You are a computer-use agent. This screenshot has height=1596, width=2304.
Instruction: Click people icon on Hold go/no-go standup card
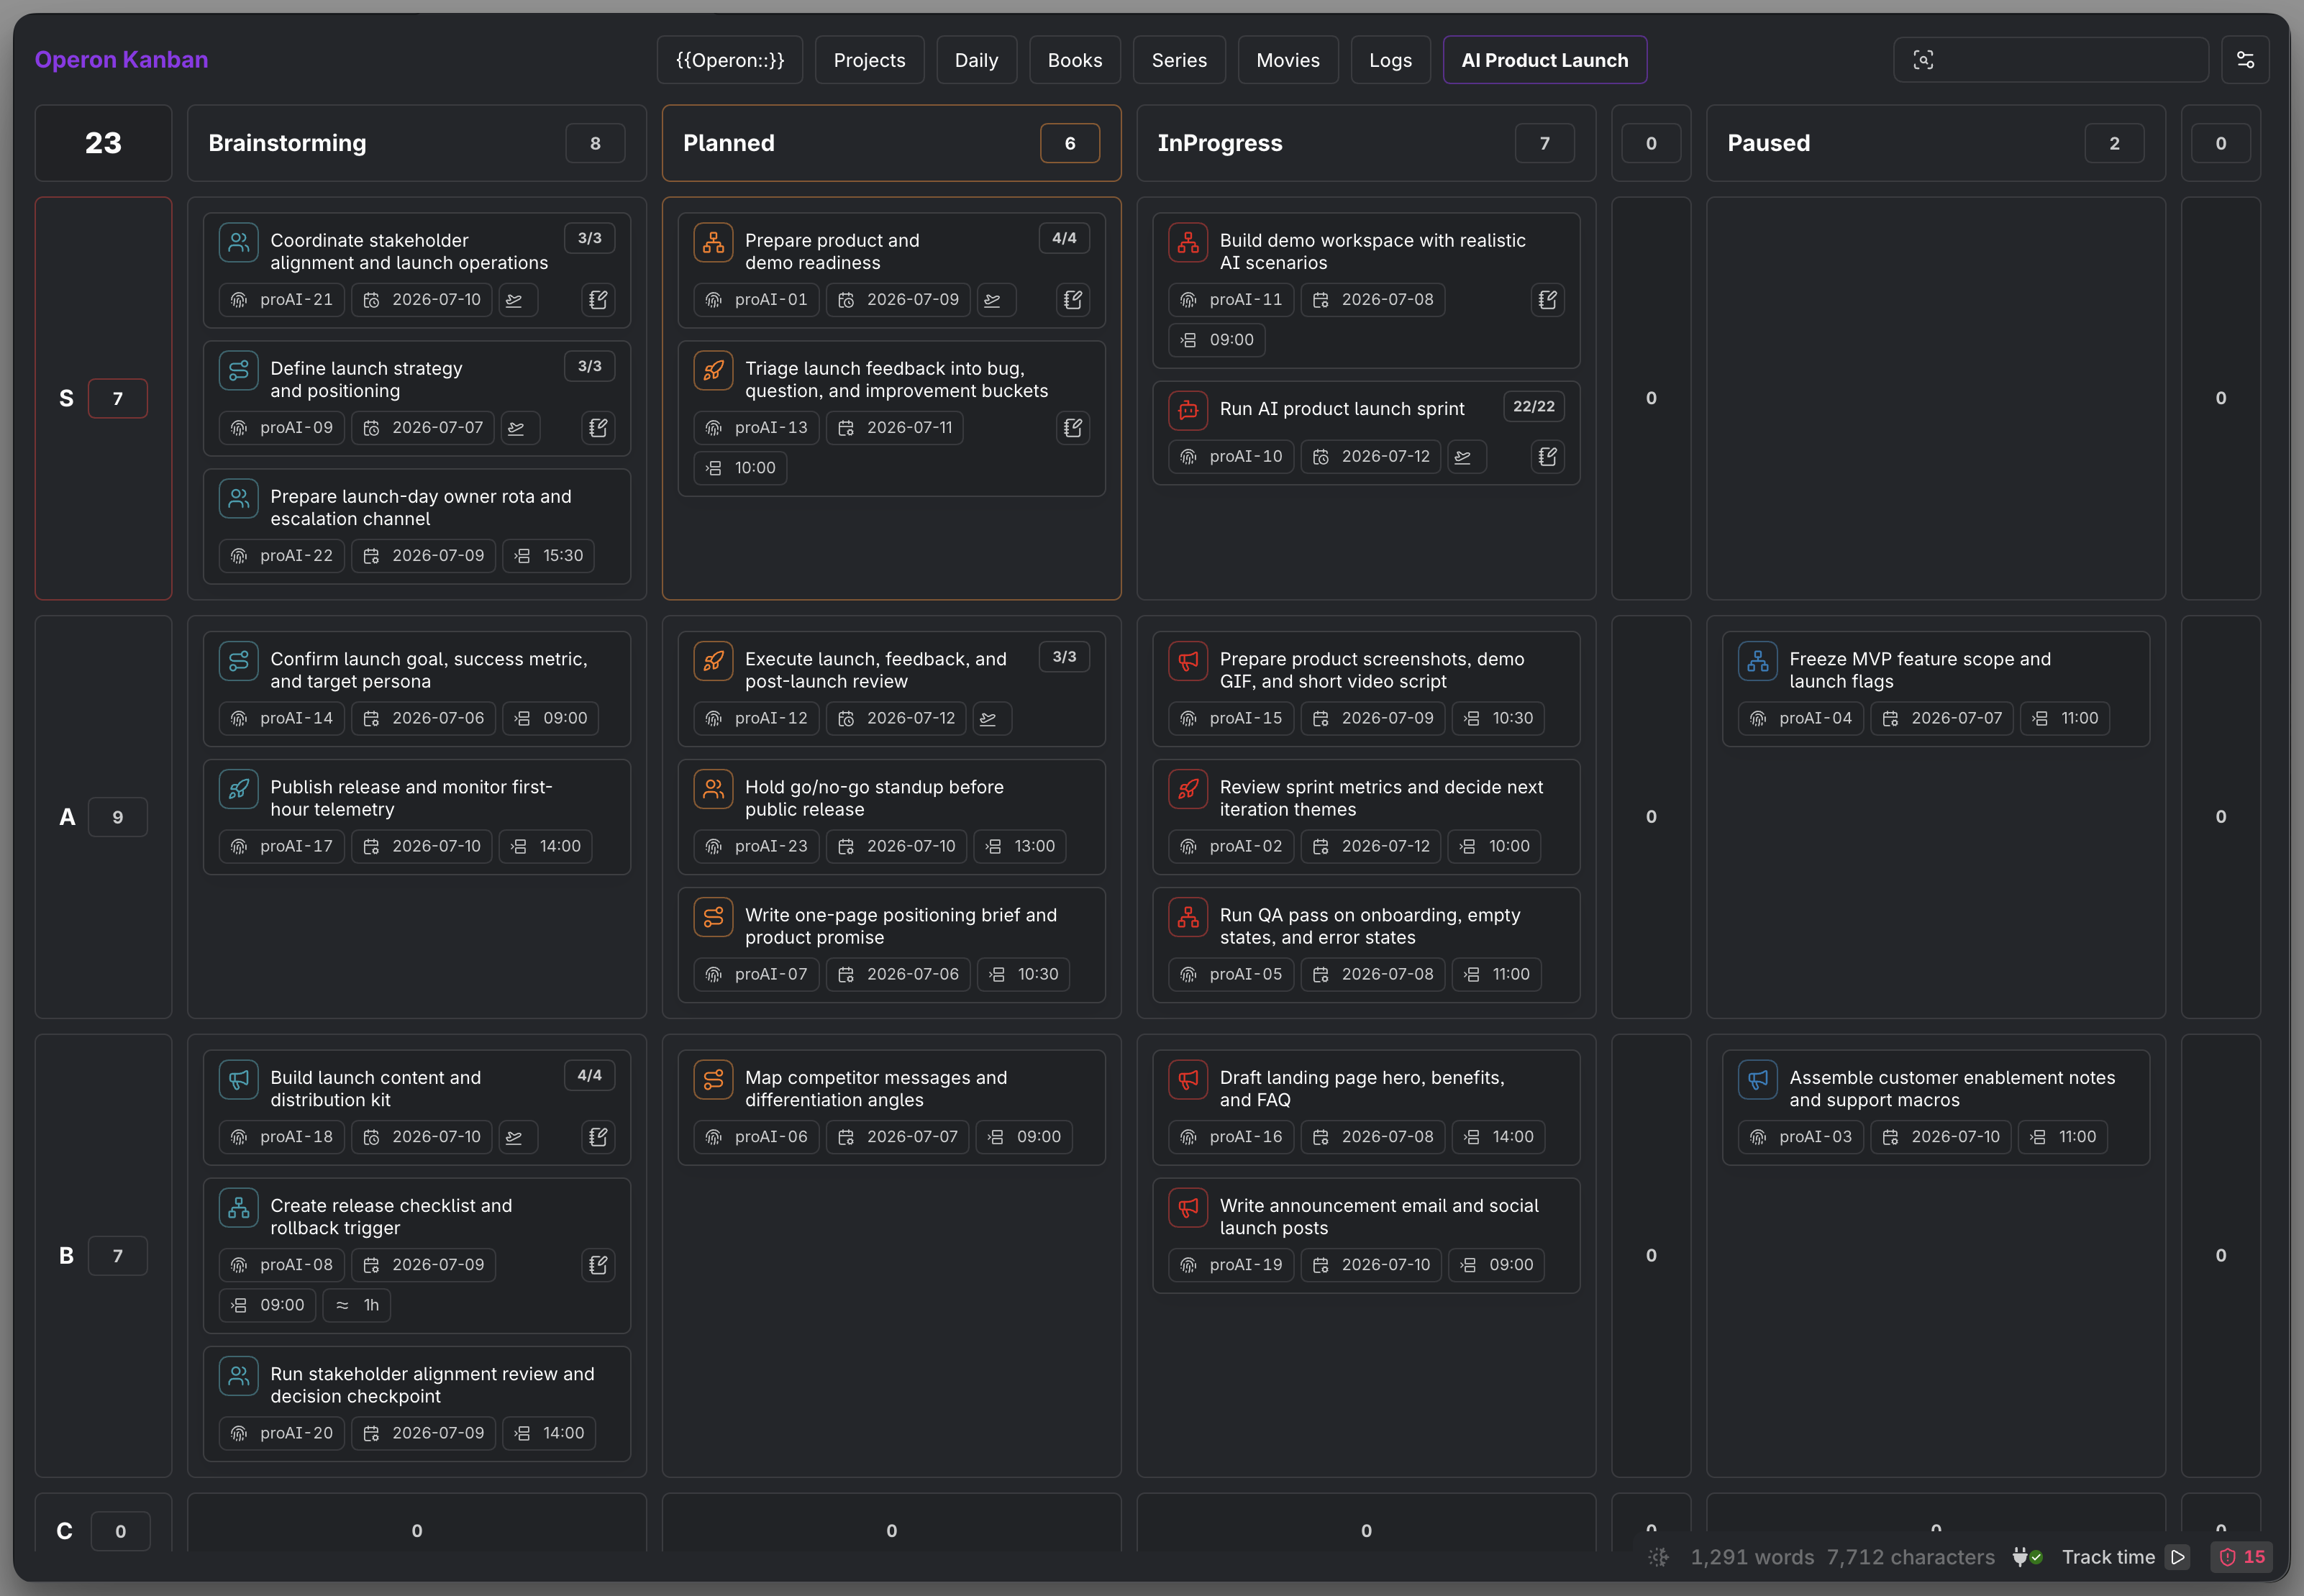pos(713,789)
